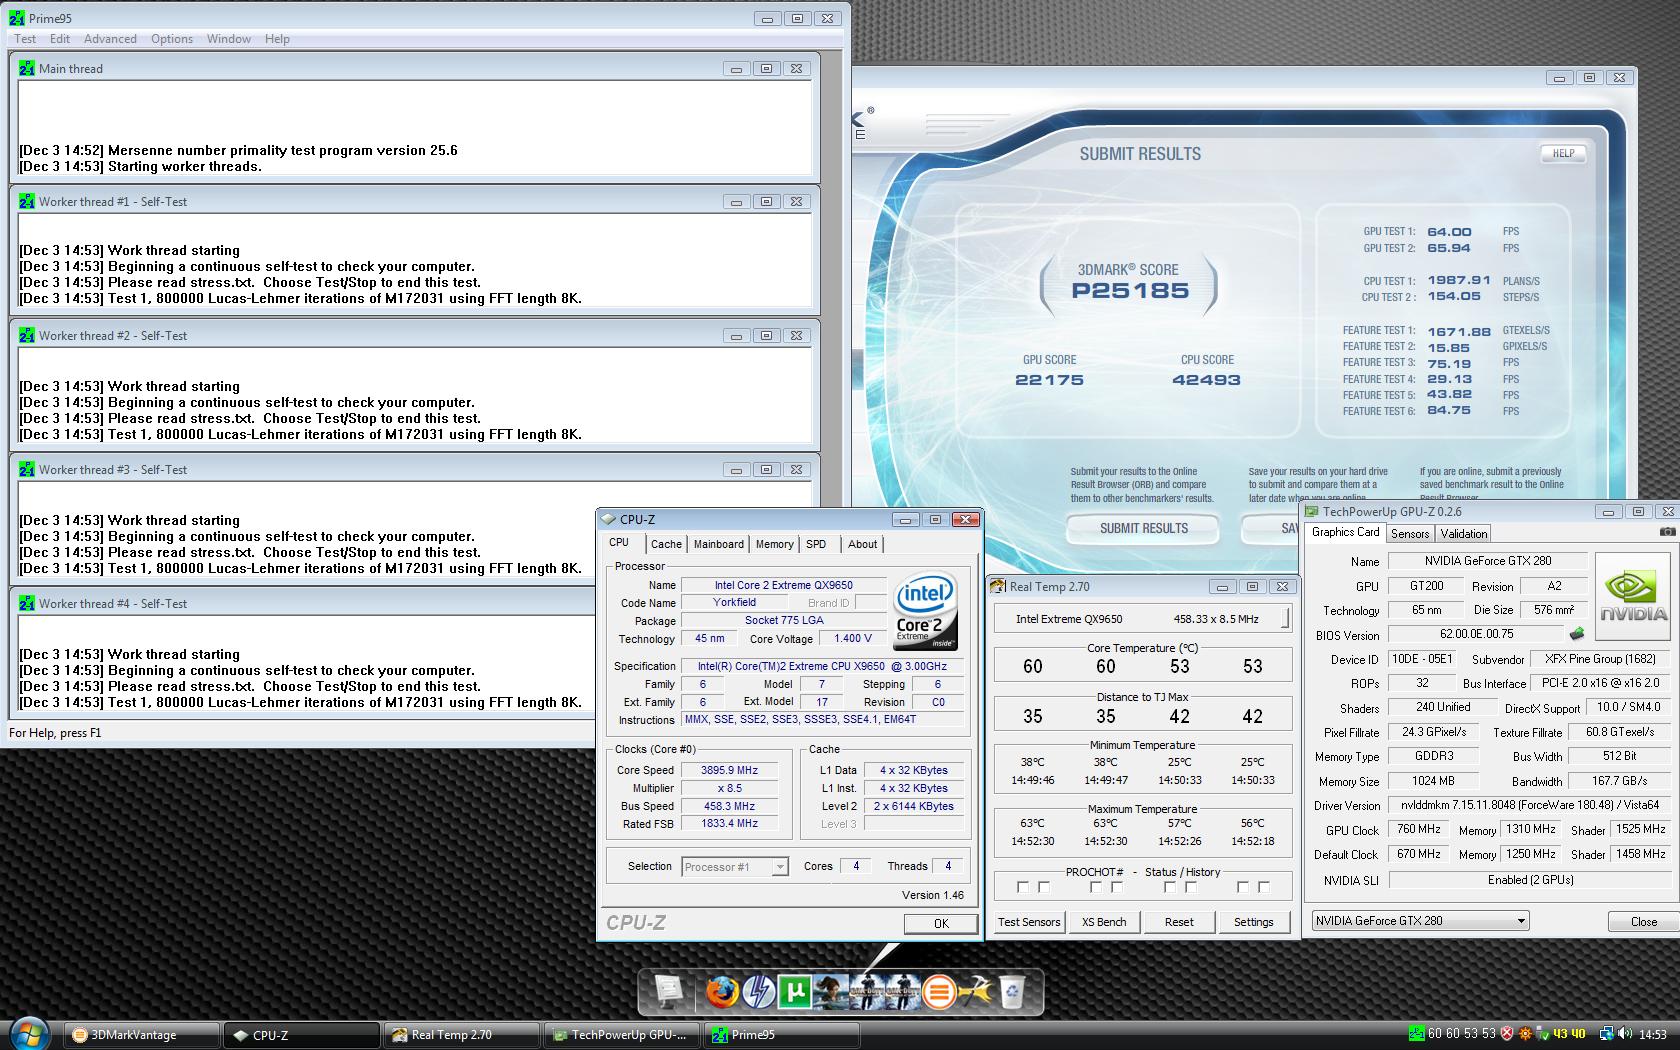Click the Driver Version field in GPU-Z

1528,805
